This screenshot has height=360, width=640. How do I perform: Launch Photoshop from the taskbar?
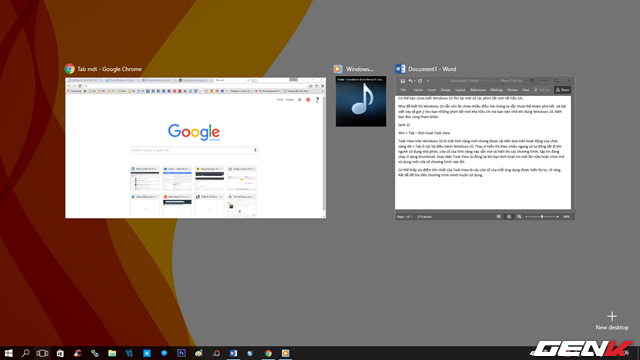(x=181, y=353)
